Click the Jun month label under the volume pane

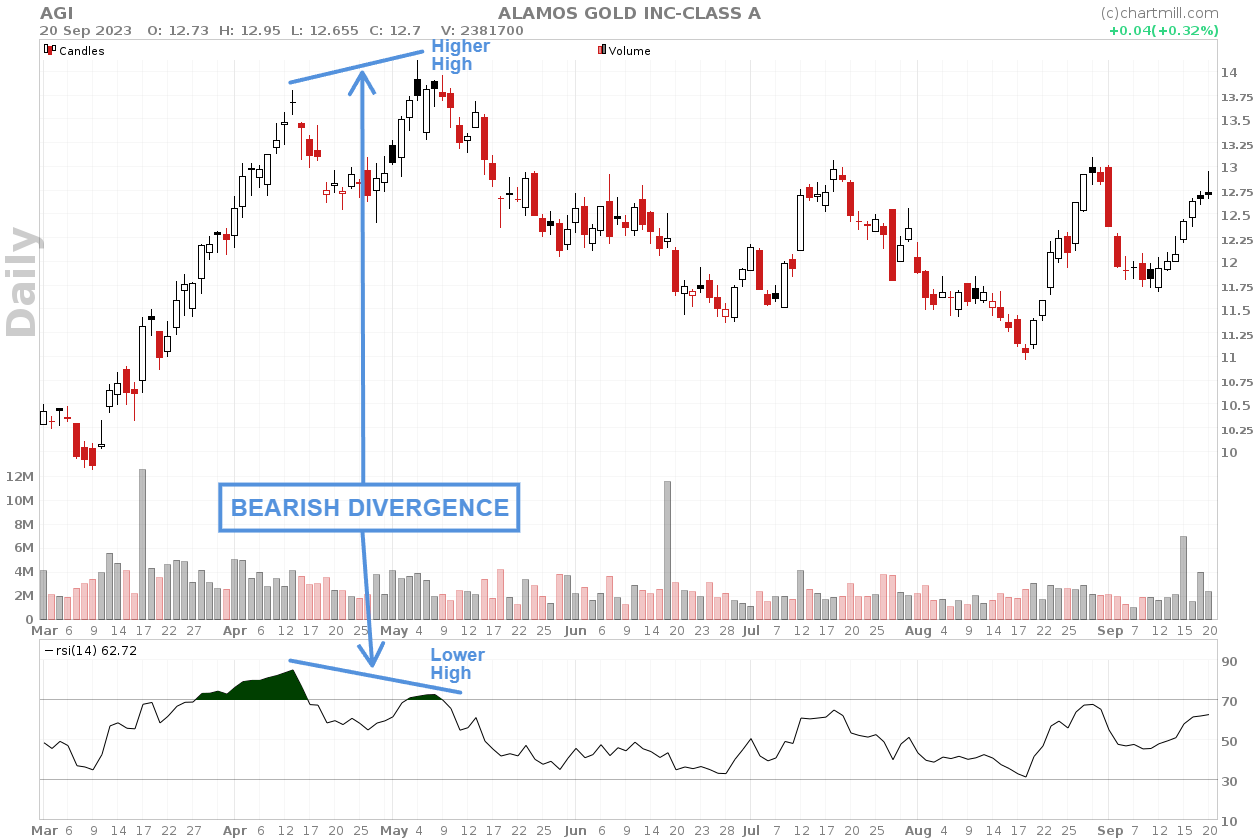coord(575,631)
